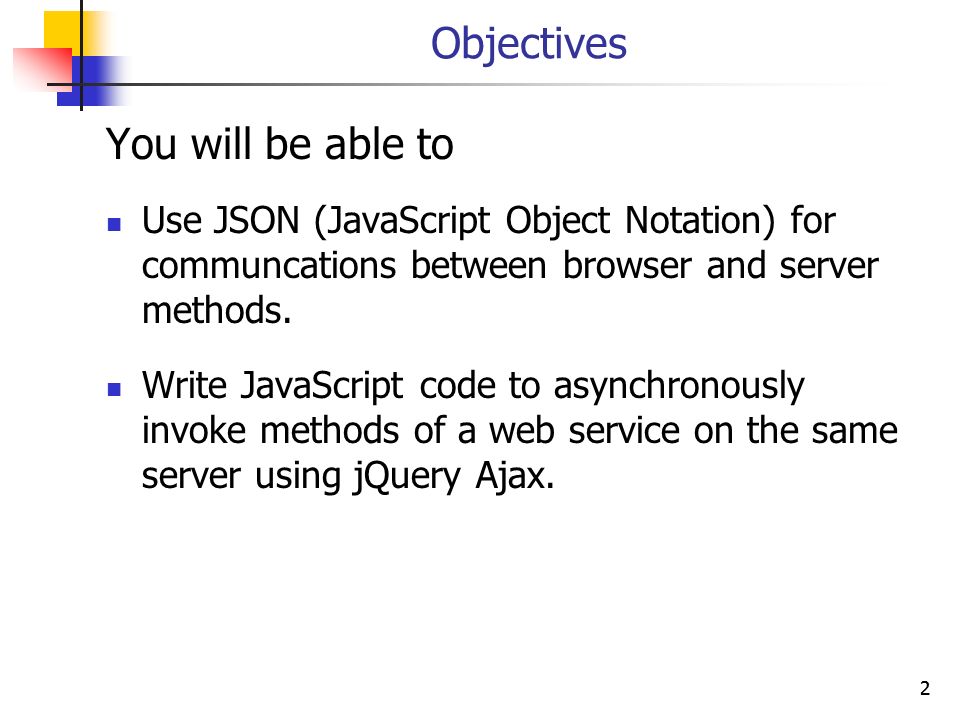The width and height of the screenshot is (960, 720).
Task: Click the phrase "web service"
Action: pos(584,431)
